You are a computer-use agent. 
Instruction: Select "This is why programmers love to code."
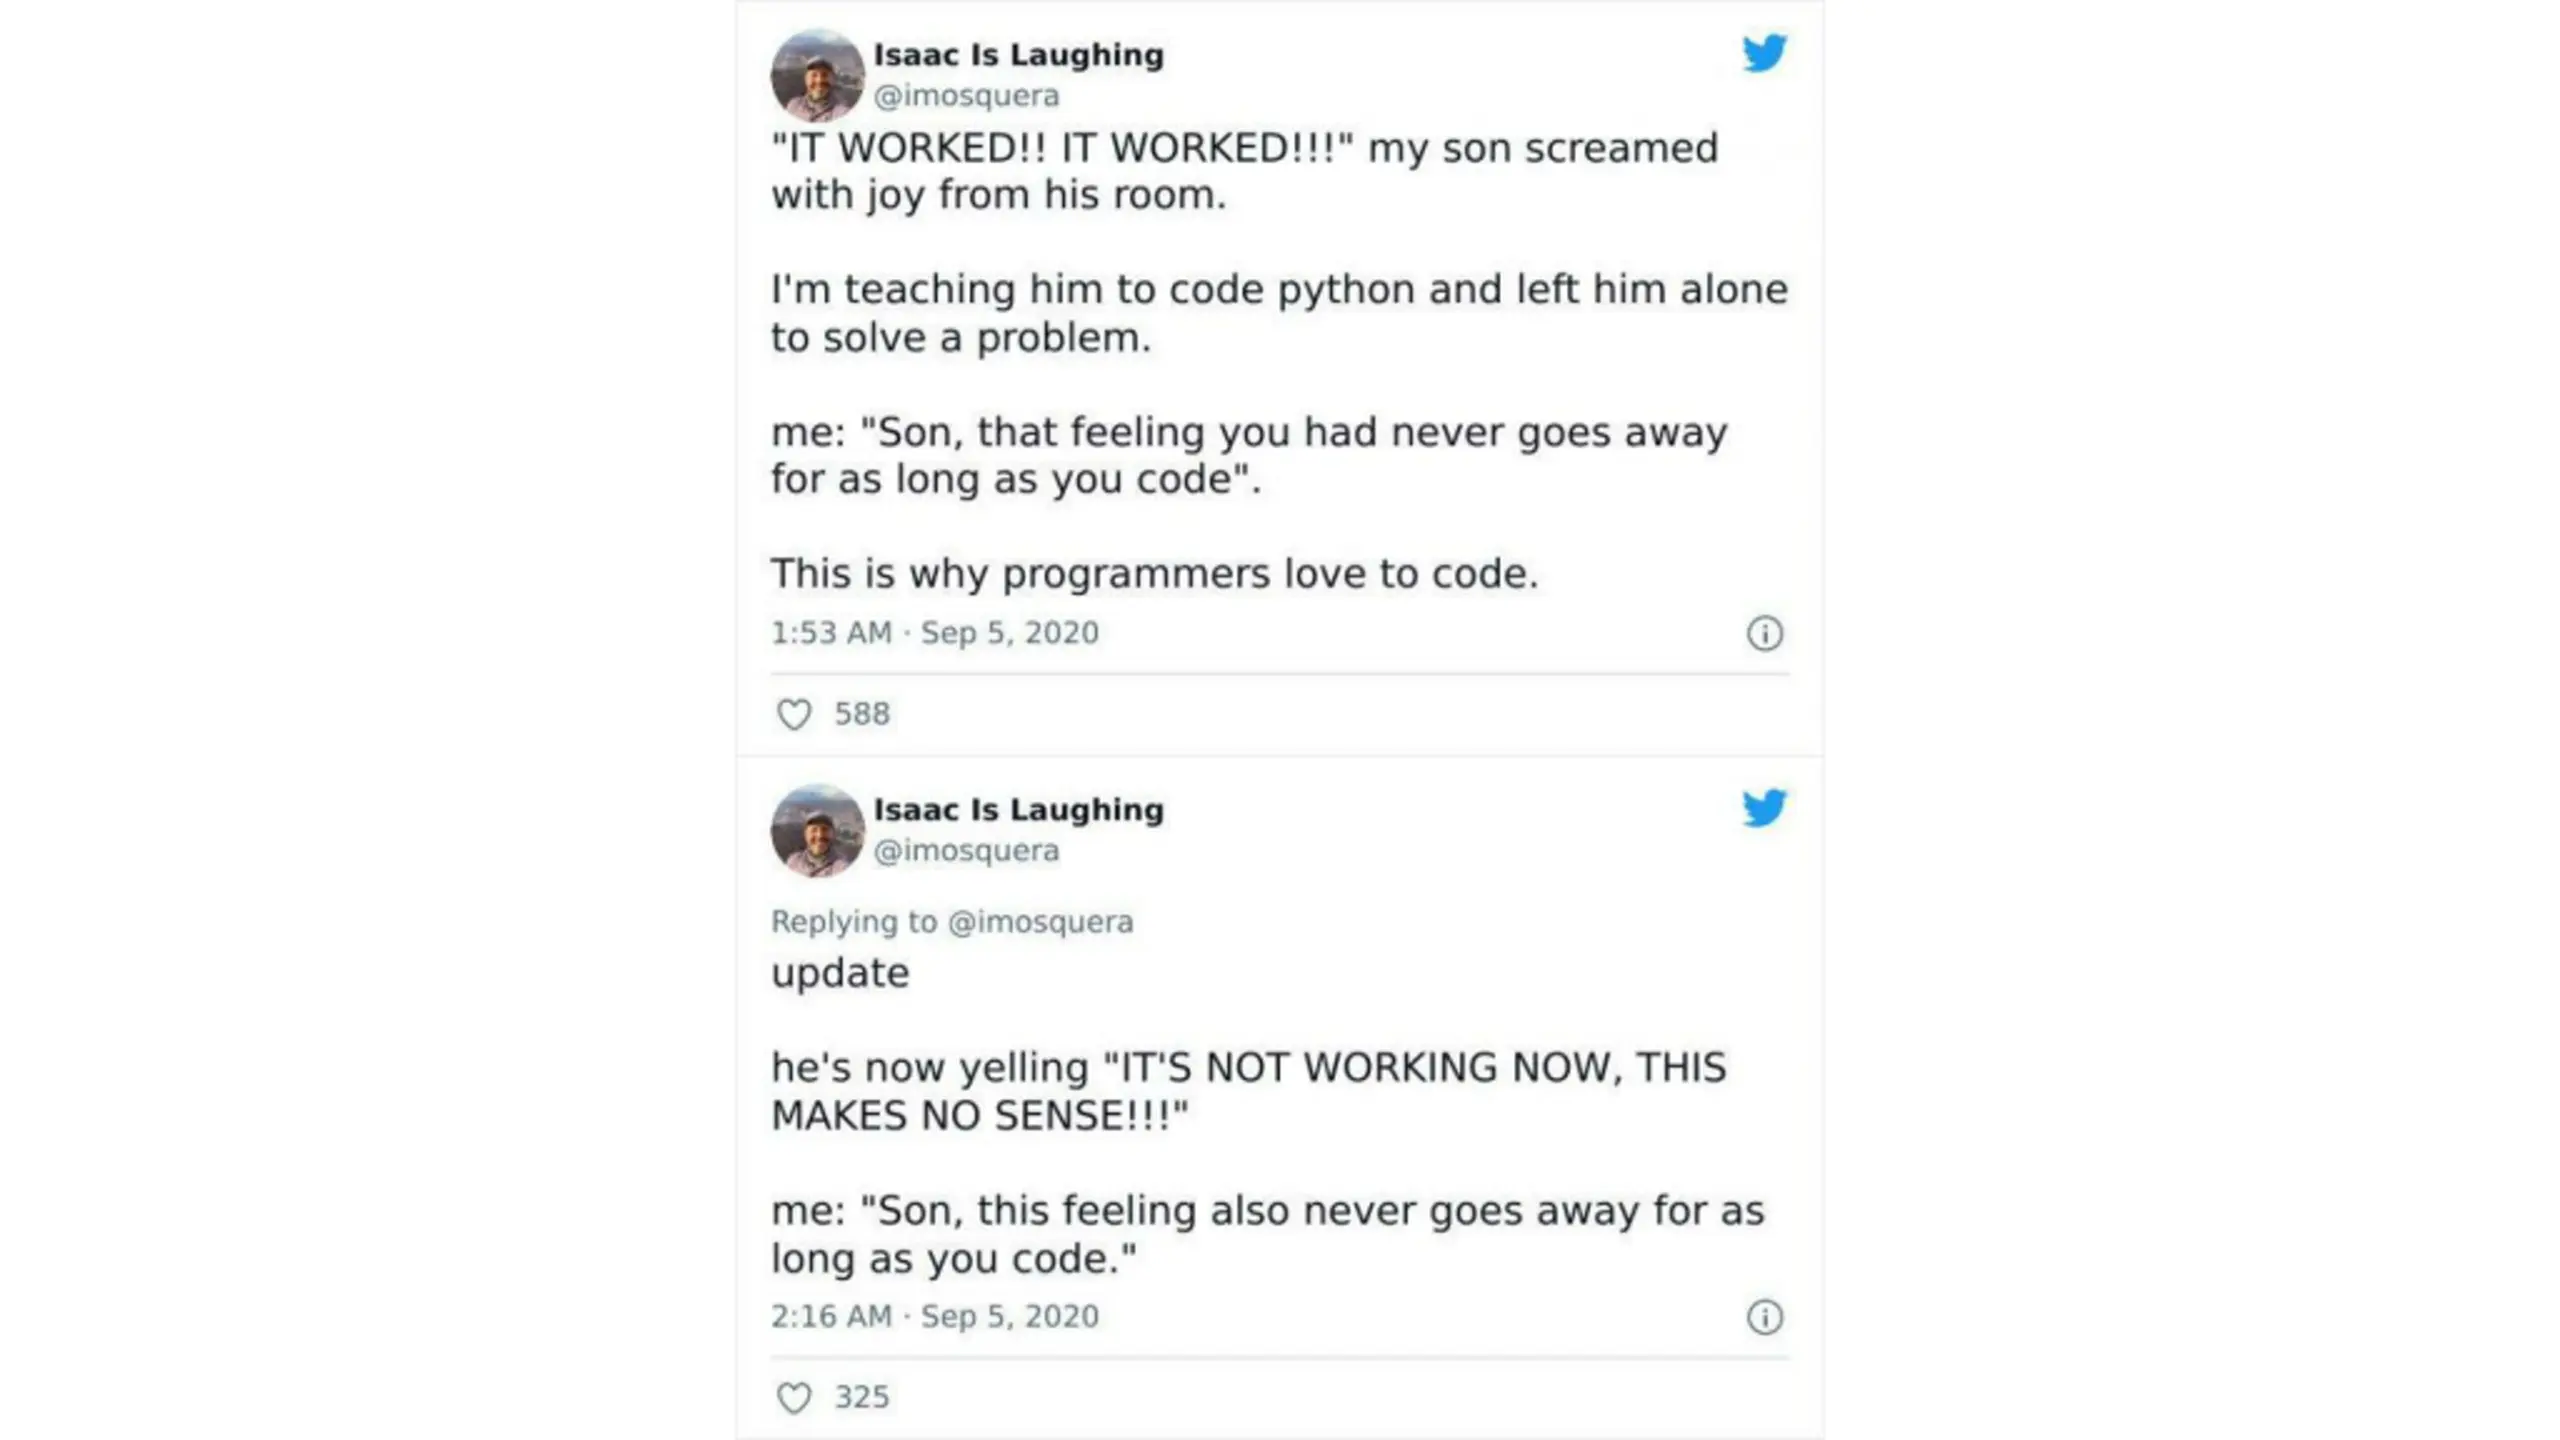pyautogui.click(x=1155, y=574)
